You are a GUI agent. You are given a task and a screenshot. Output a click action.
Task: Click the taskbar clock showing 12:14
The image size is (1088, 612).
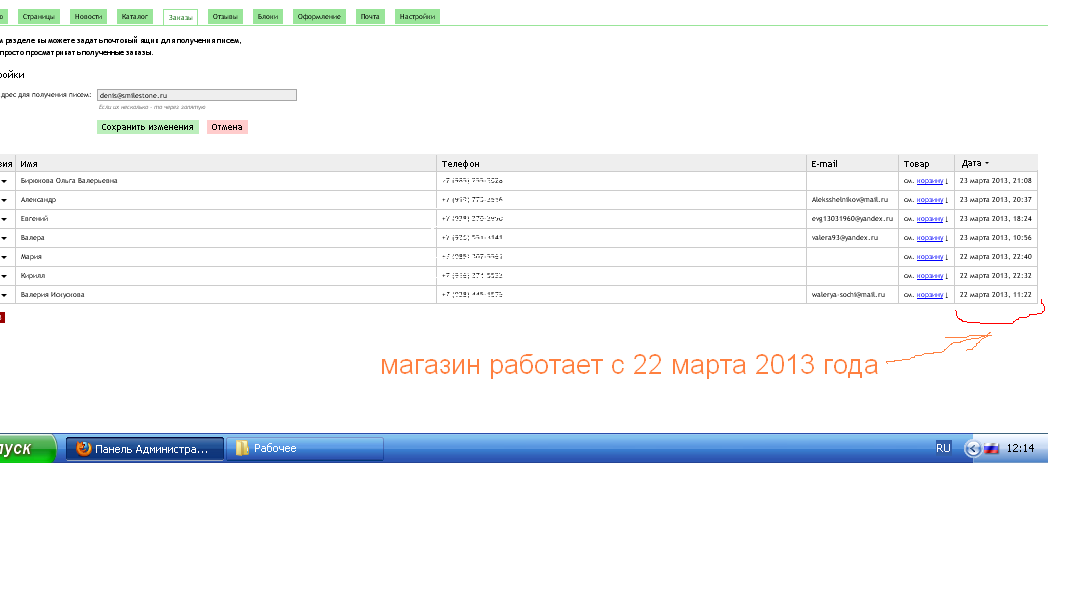1020,448
